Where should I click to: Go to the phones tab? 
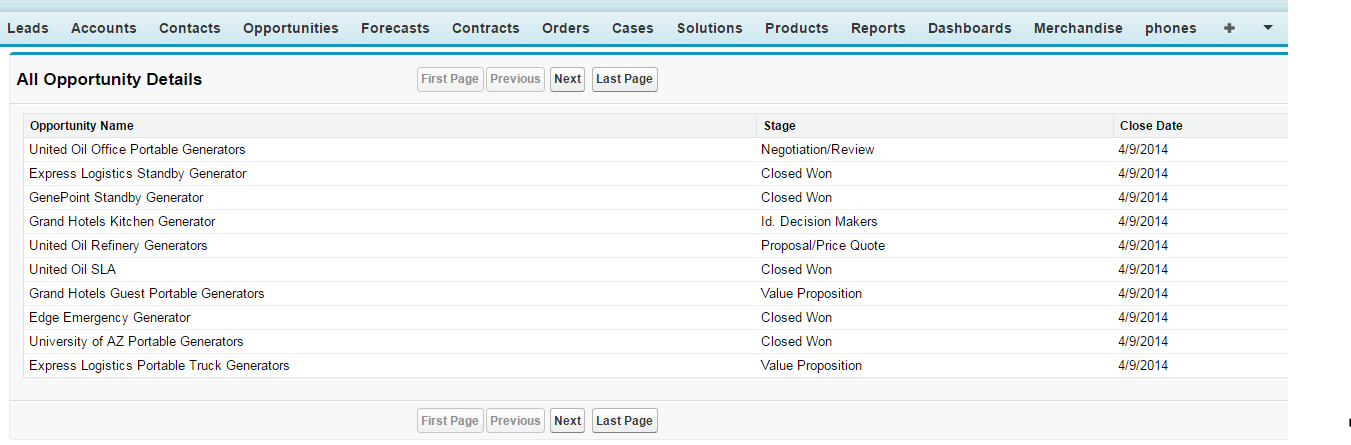[x=1171, y=28]
